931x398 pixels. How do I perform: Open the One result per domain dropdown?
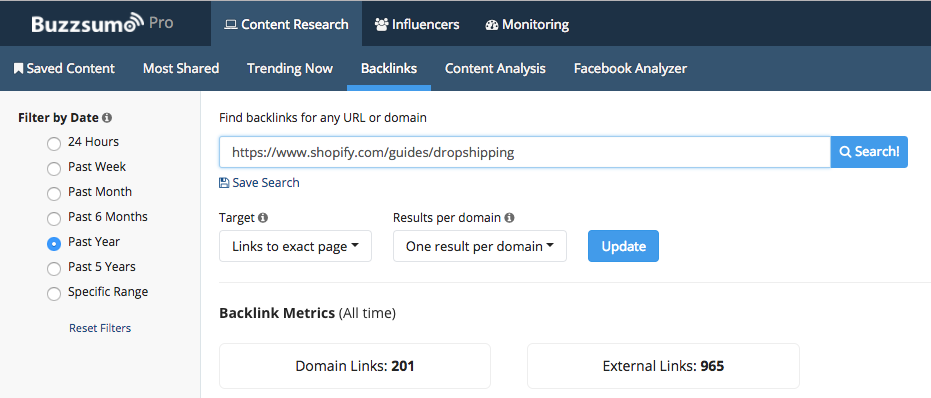click(480, 246)
